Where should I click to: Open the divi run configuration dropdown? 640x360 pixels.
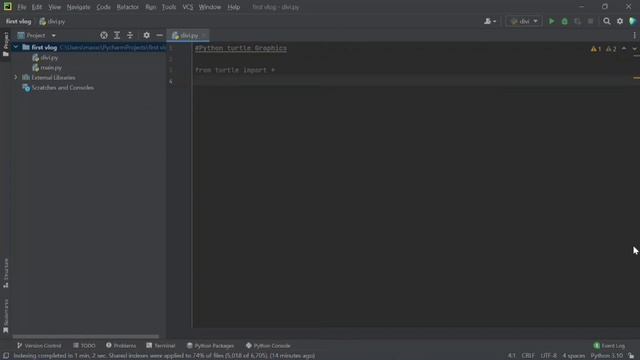(x=524, y=21)
